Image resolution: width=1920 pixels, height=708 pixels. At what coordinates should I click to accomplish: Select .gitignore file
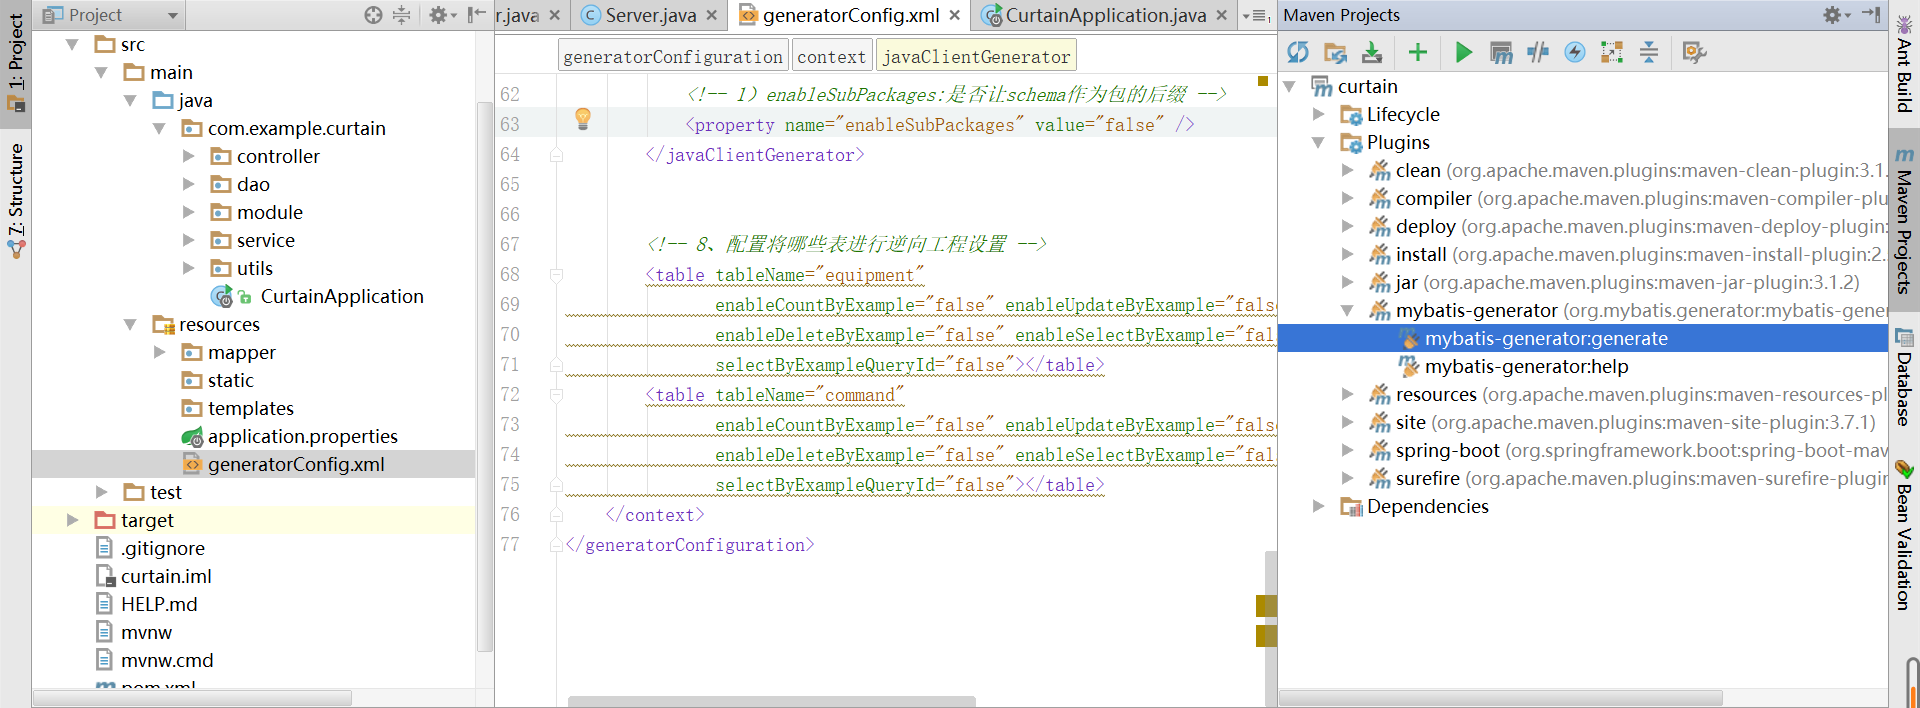click(x=162, y=548)
